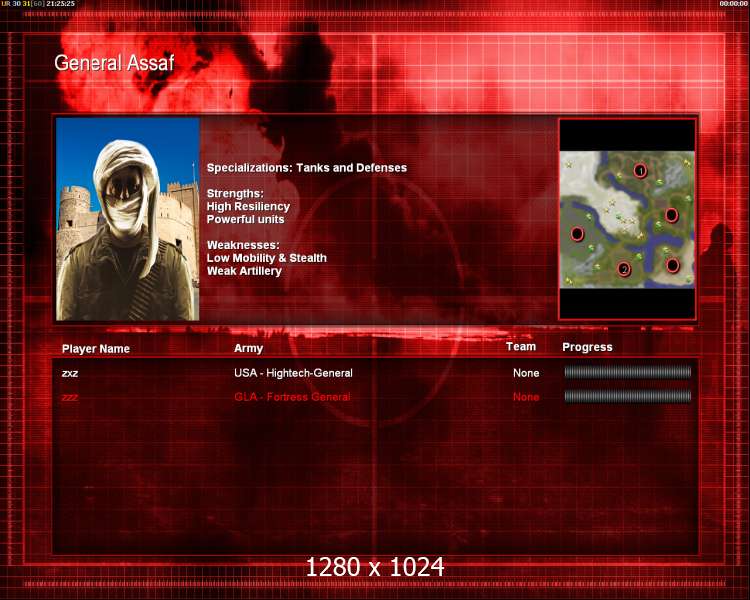
Task: Click start position marker 2 on minimap
Action: [624, 269]
